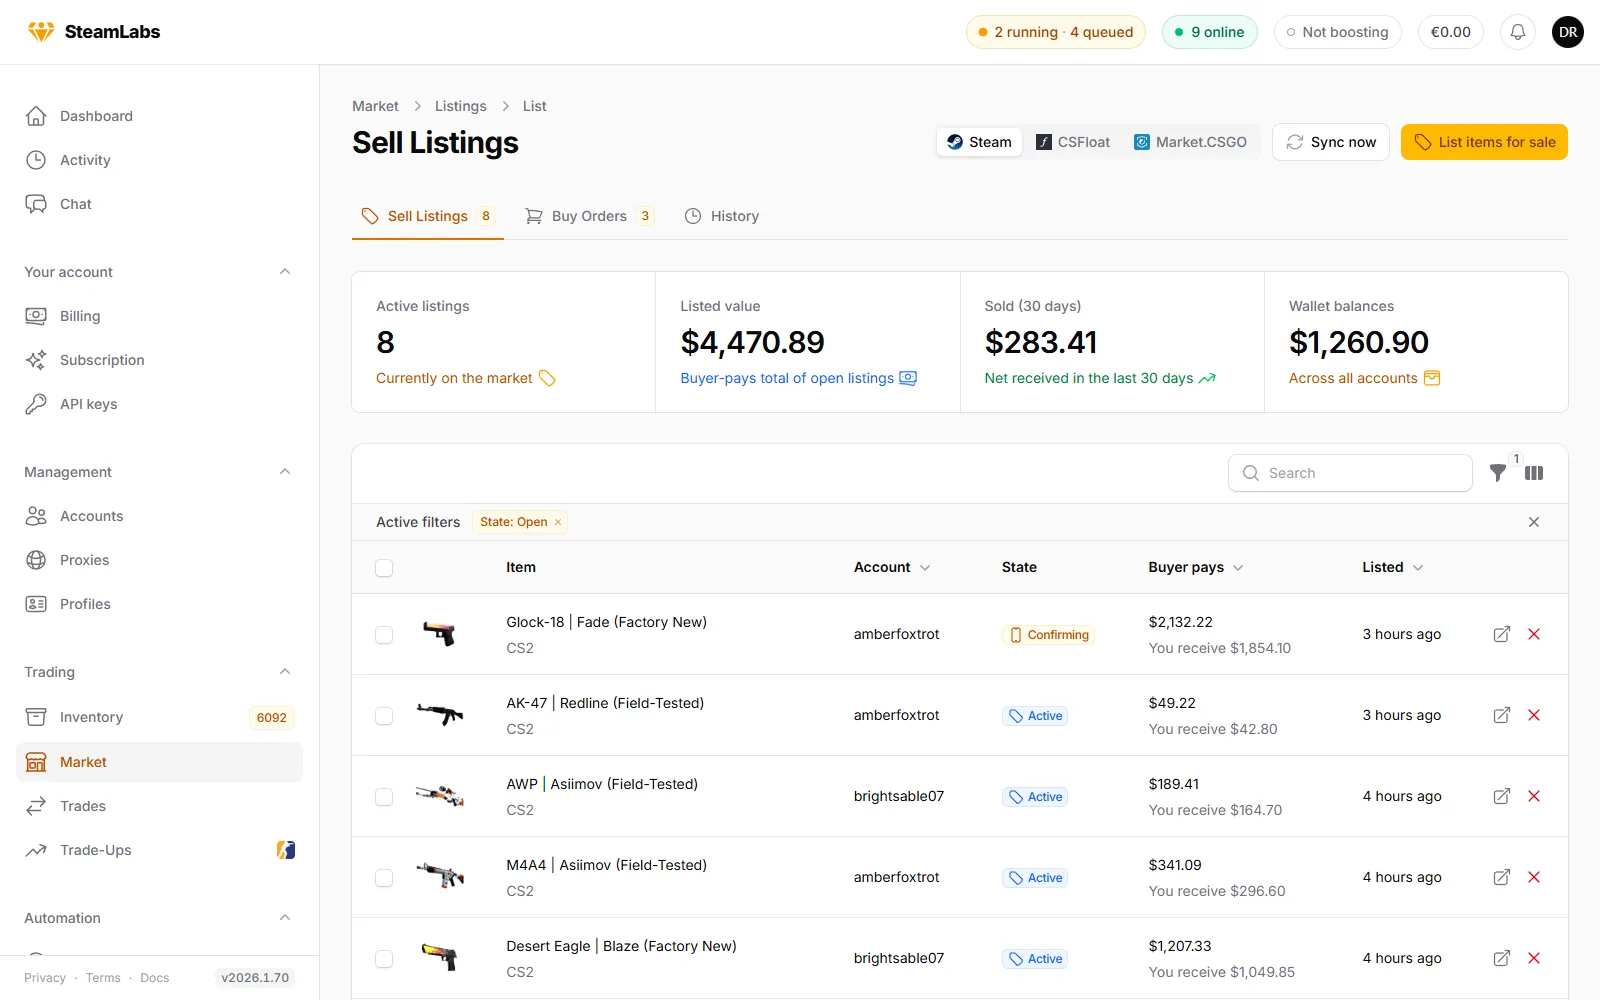Viewport: 1600px width, 1000px height.
Task: Toggle the table columns icon
Action: [x=1534, y=473]
